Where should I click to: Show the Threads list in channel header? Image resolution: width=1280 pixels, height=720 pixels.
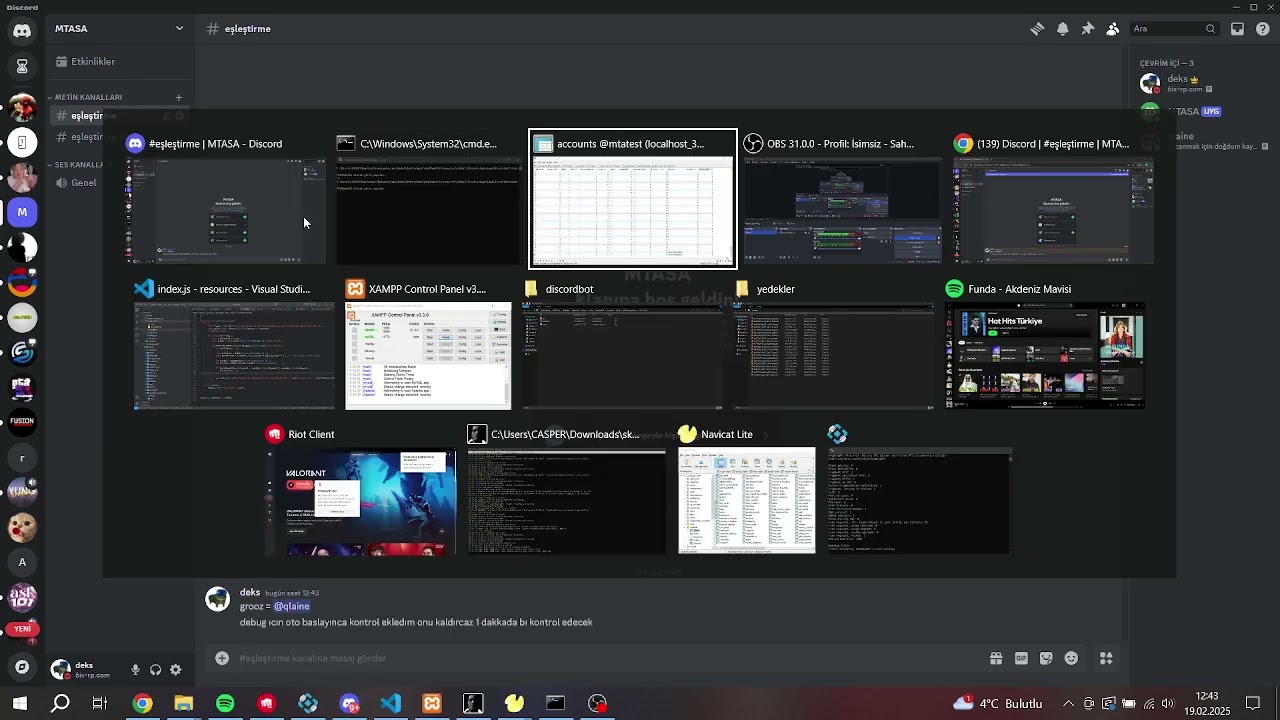pos(1037,29)
